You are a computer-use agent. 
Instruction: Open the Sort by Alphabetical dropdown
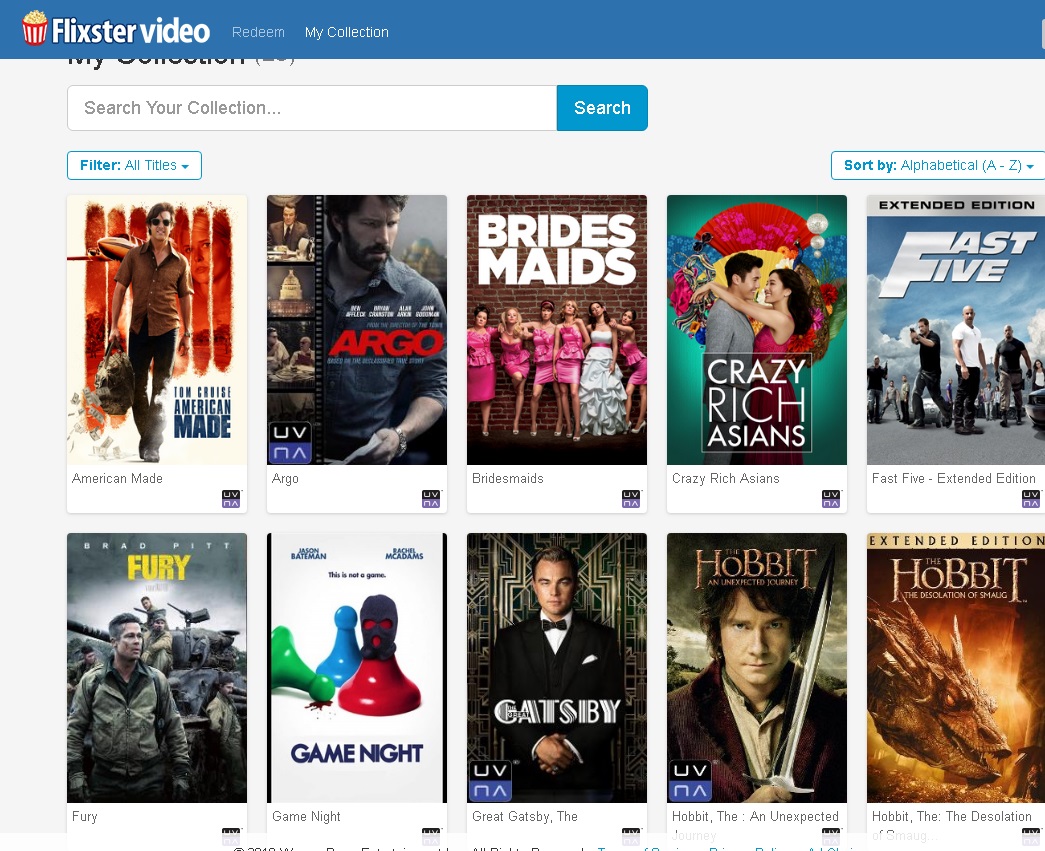(x=938, y=165)
